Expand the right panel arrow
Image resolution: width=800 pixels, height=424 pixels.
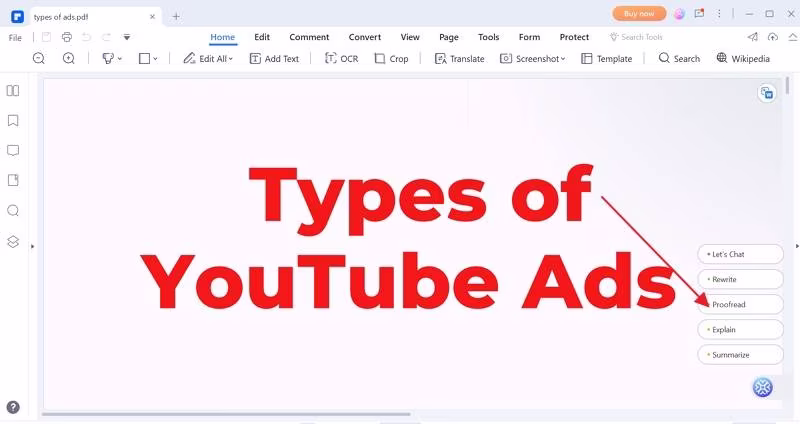797,246
